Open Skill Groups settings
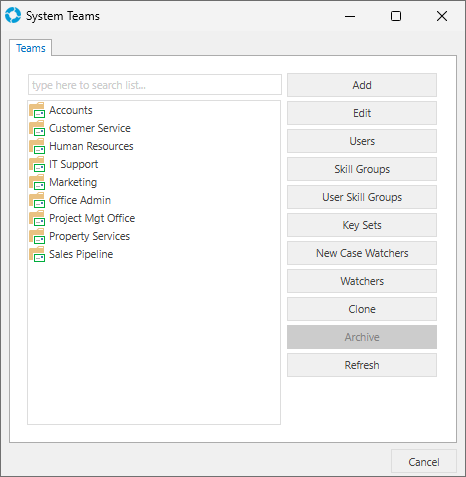 tap(362, 169)
